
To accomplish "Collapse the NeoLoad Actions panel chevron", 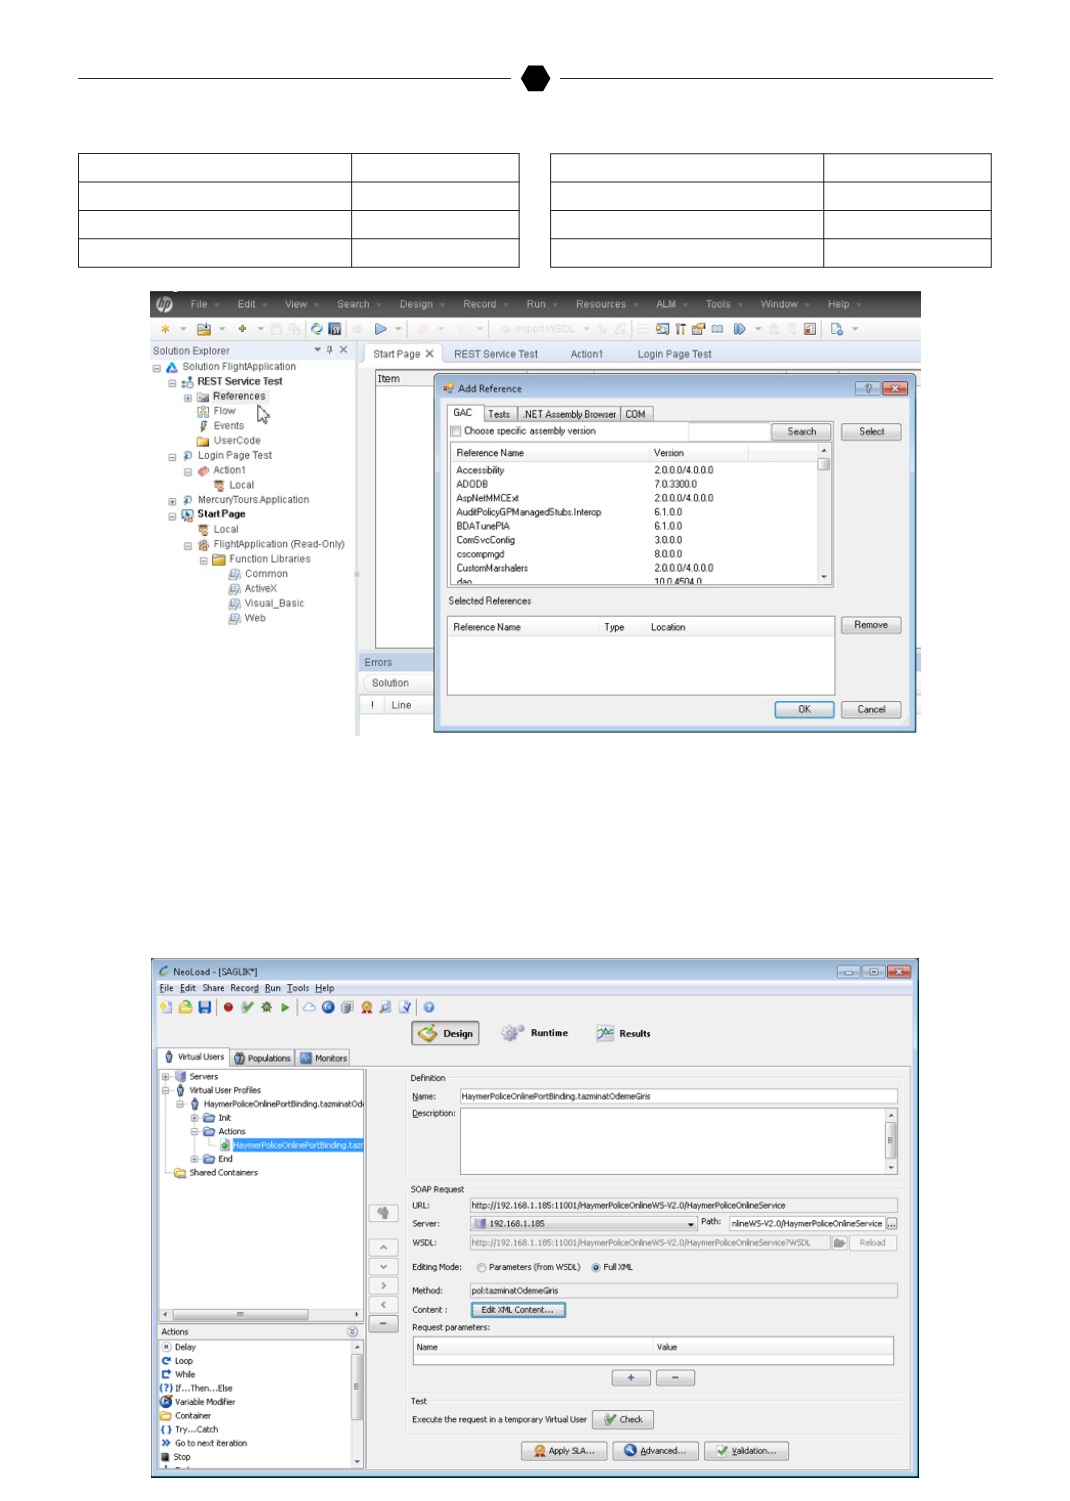I will [x=352, y=1332].
